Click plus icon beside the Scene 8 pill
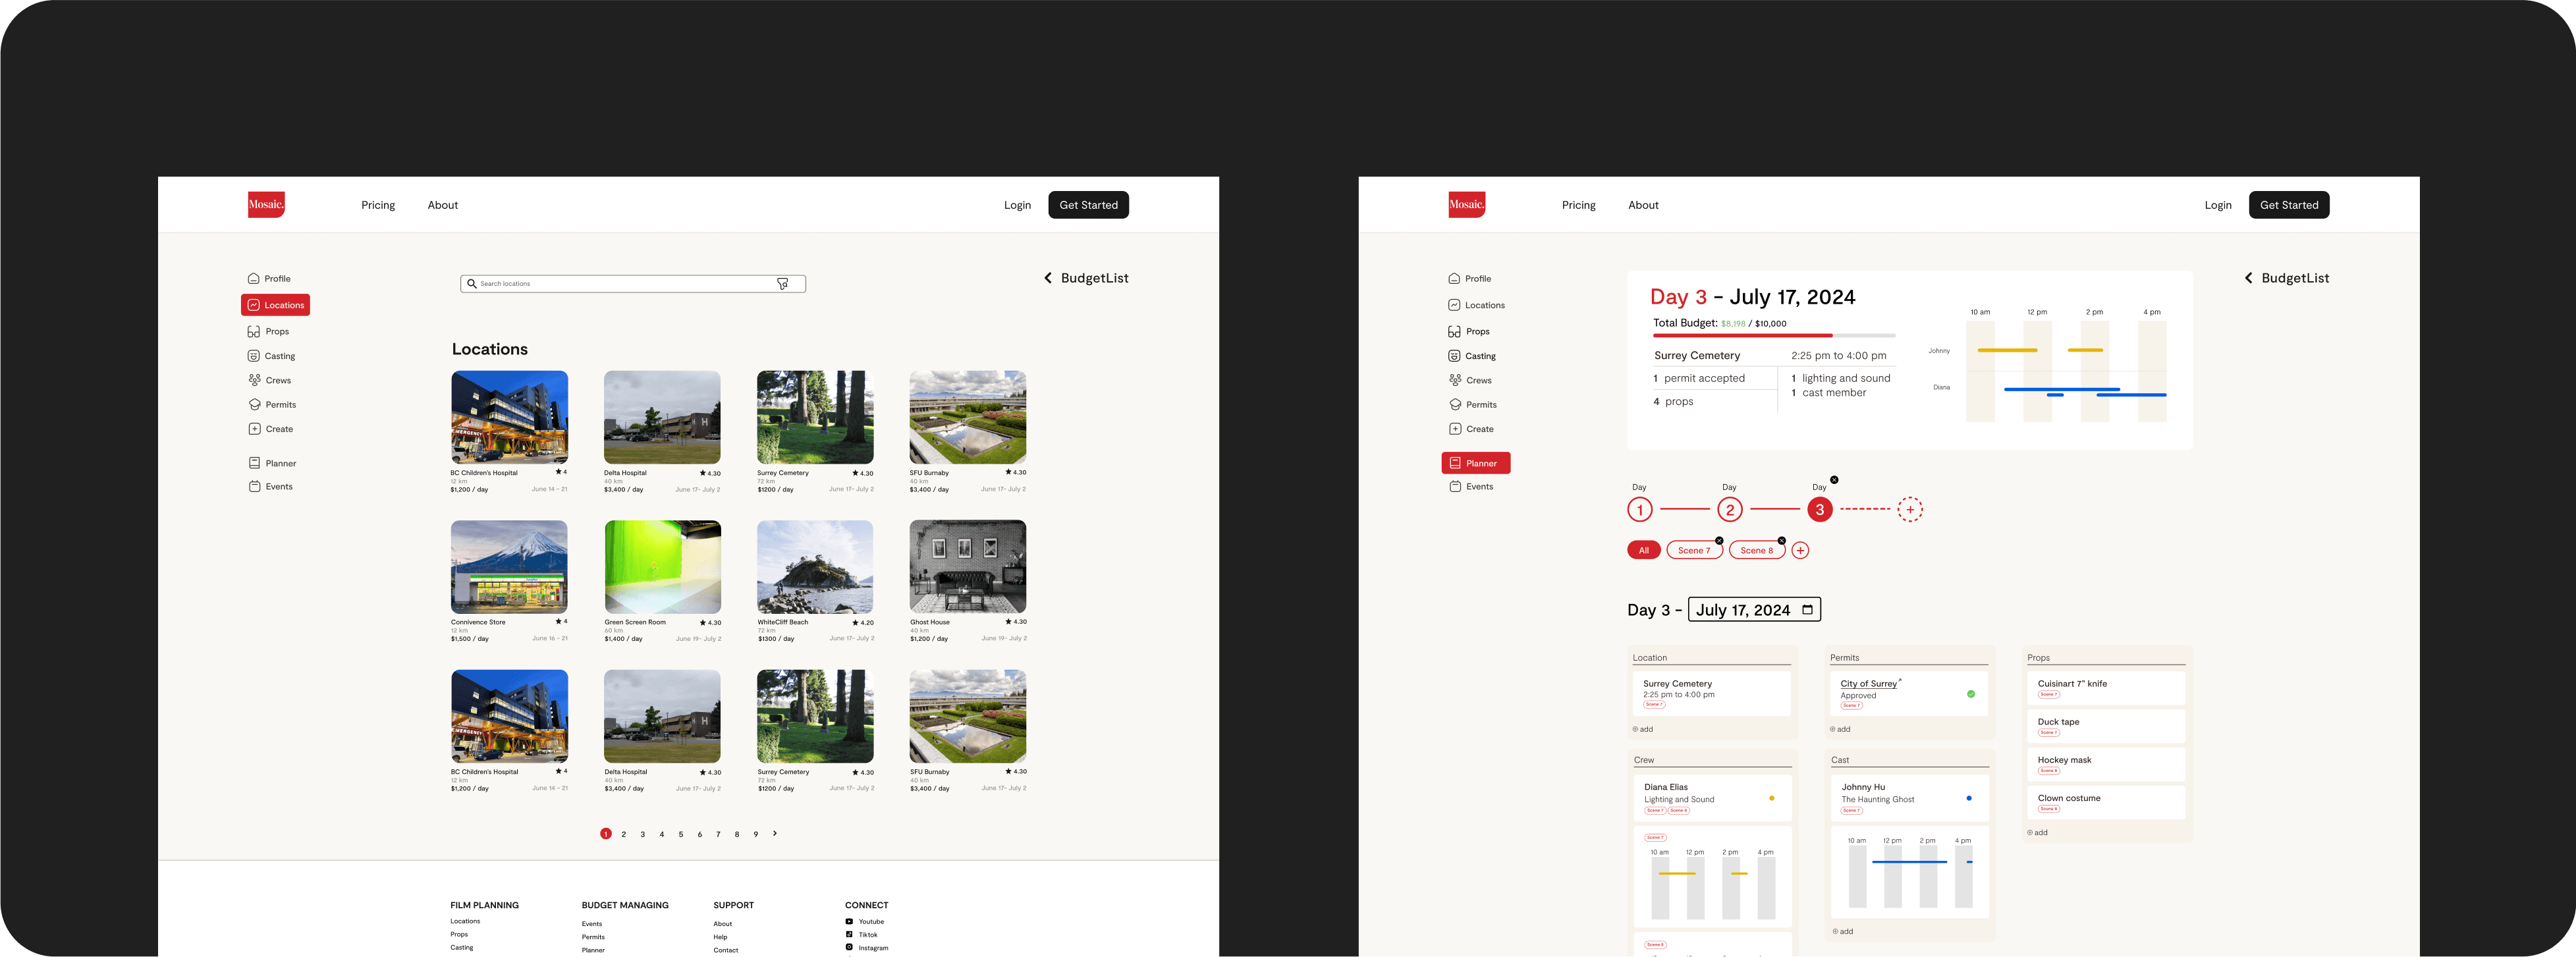2576x957 pixels. pos(1800,550)
